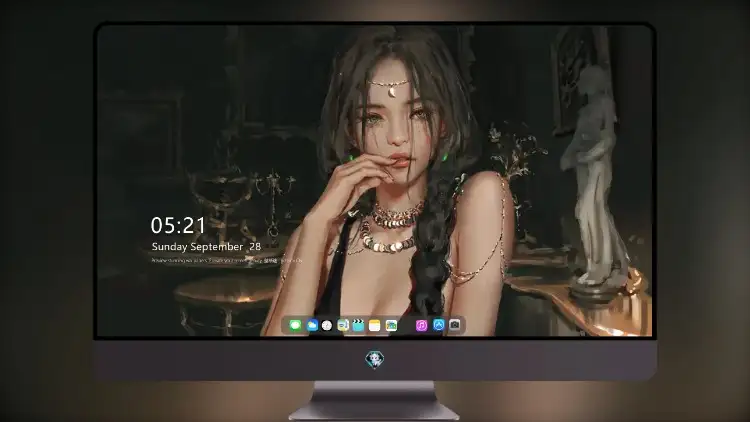Open the blue App Store dock icon
Viewport: 750px width, 422px height.
click(439, 325)
